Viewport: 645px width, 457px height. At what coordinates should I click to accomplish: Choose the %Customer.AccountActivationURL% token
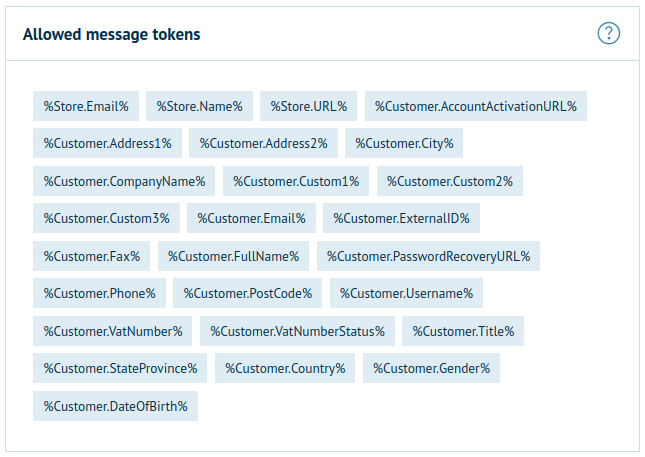click(x=476, y=106)
